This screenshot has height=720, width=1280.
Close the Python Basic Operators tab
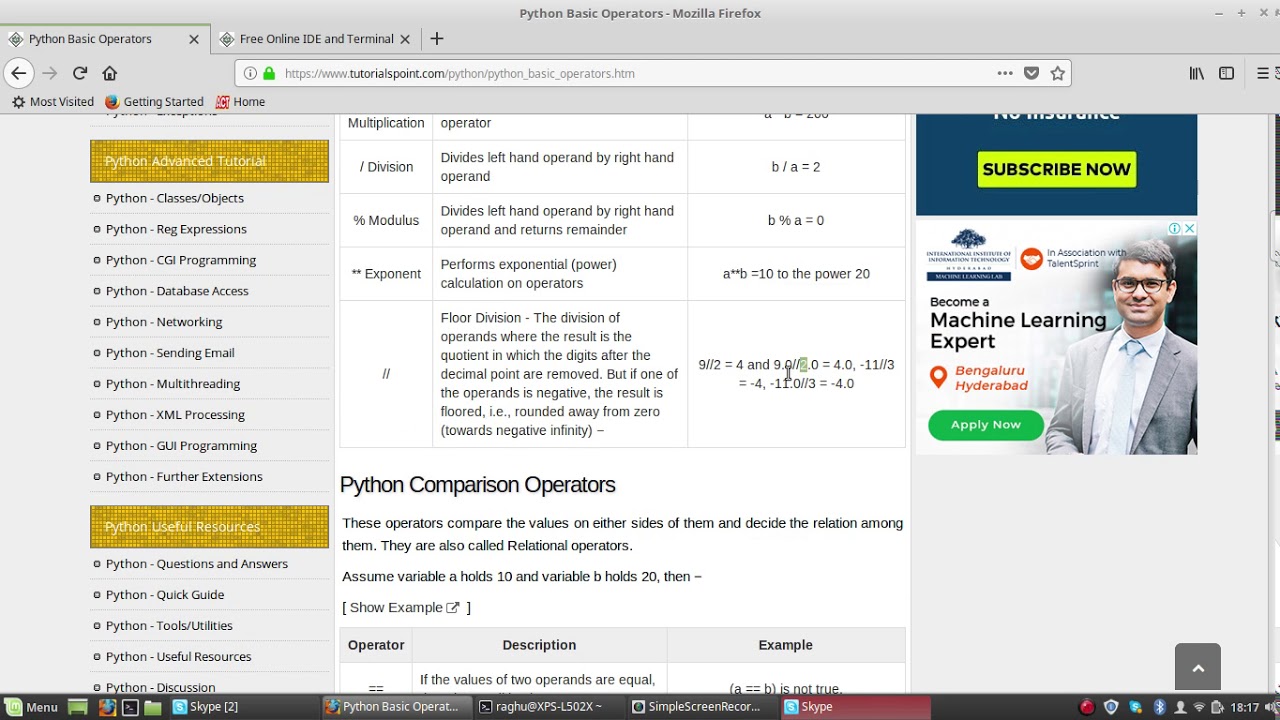194,39
